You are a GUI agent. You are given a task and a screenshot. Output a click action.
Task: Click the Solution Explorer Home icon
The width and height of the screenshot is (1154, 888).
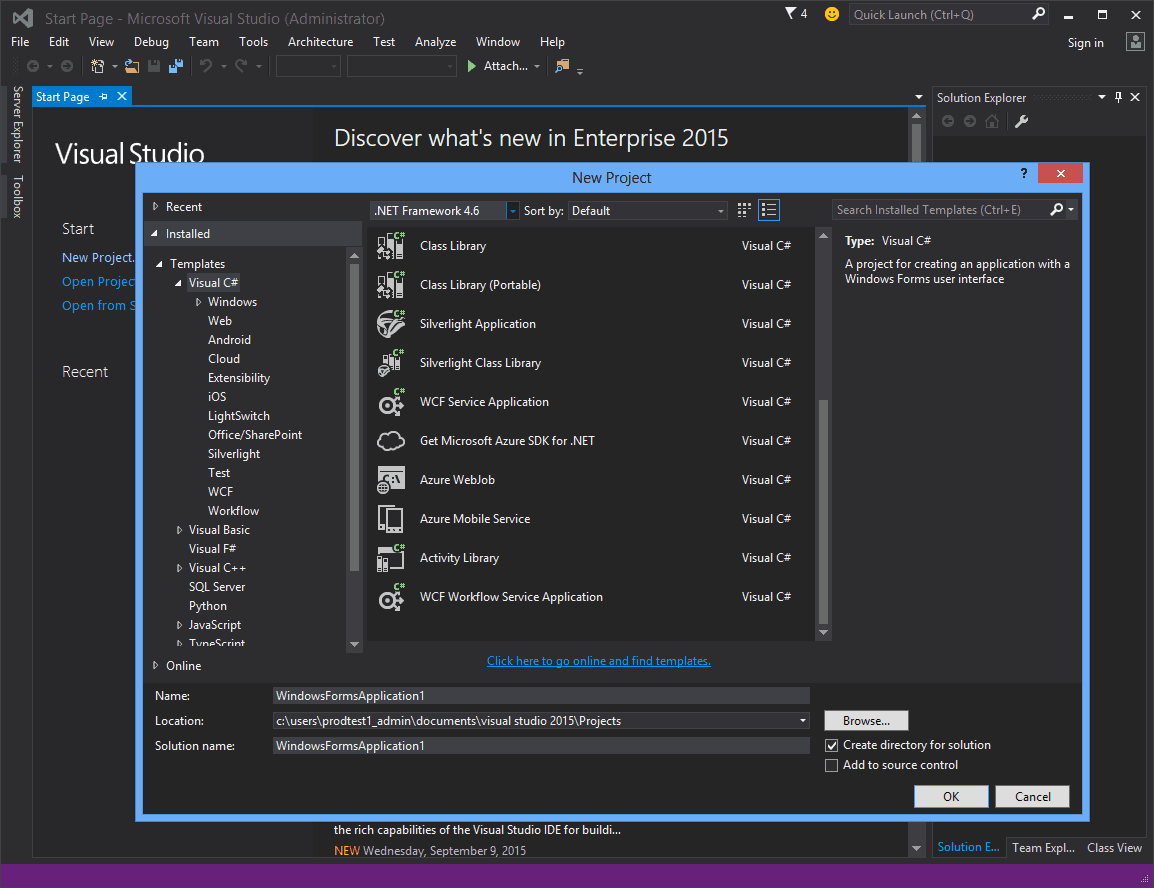point(992,121)
